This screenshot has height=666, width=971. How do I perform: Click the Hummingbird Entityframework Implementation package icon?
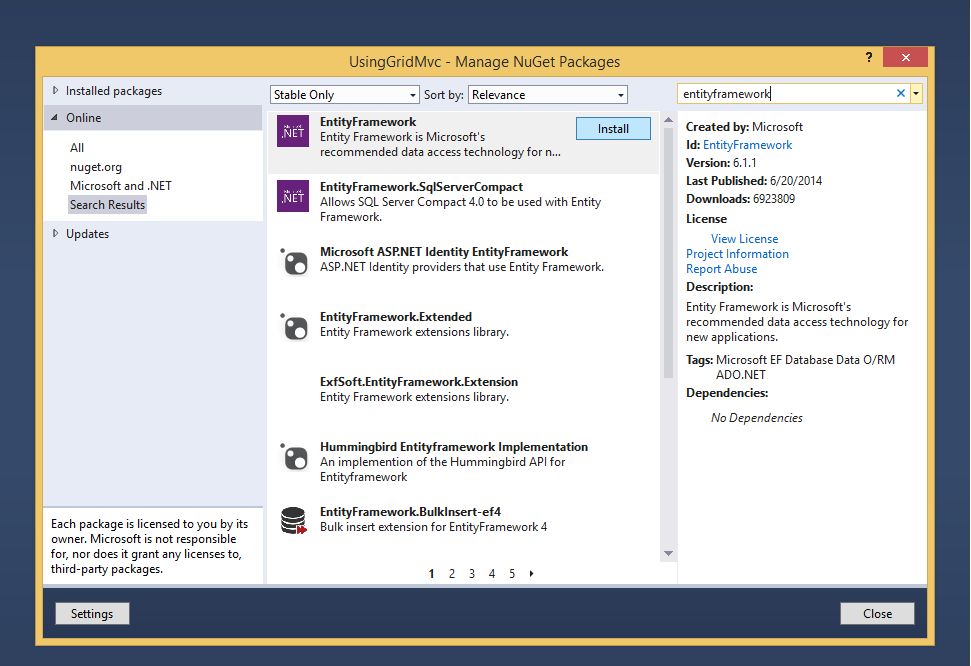pyautogui.click(x=294, y=457)
